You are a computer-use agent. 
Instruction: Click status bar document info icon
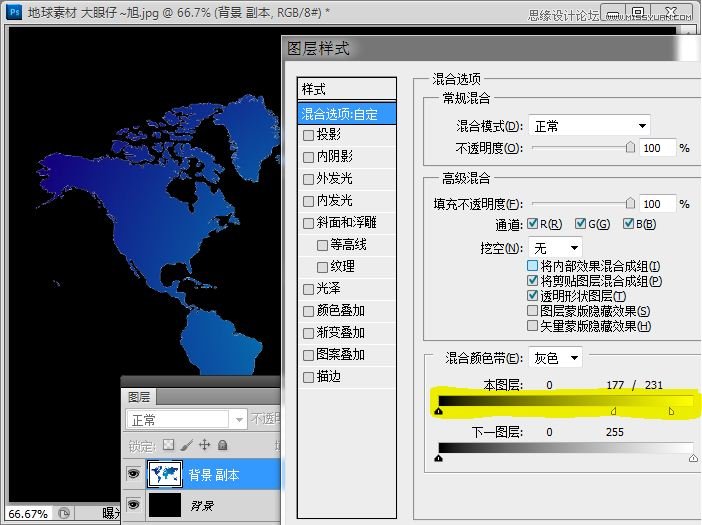click(x=63, y=513)
